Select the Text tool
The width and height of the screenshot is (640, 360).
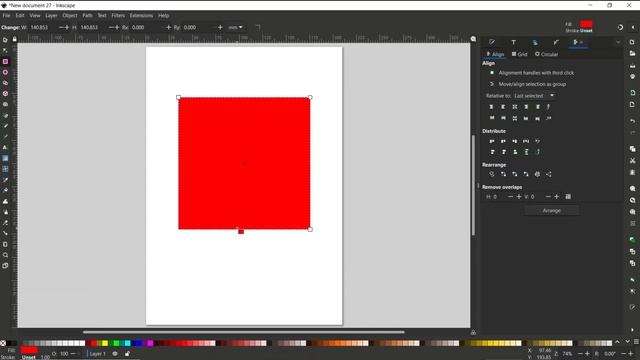(5, 147)
